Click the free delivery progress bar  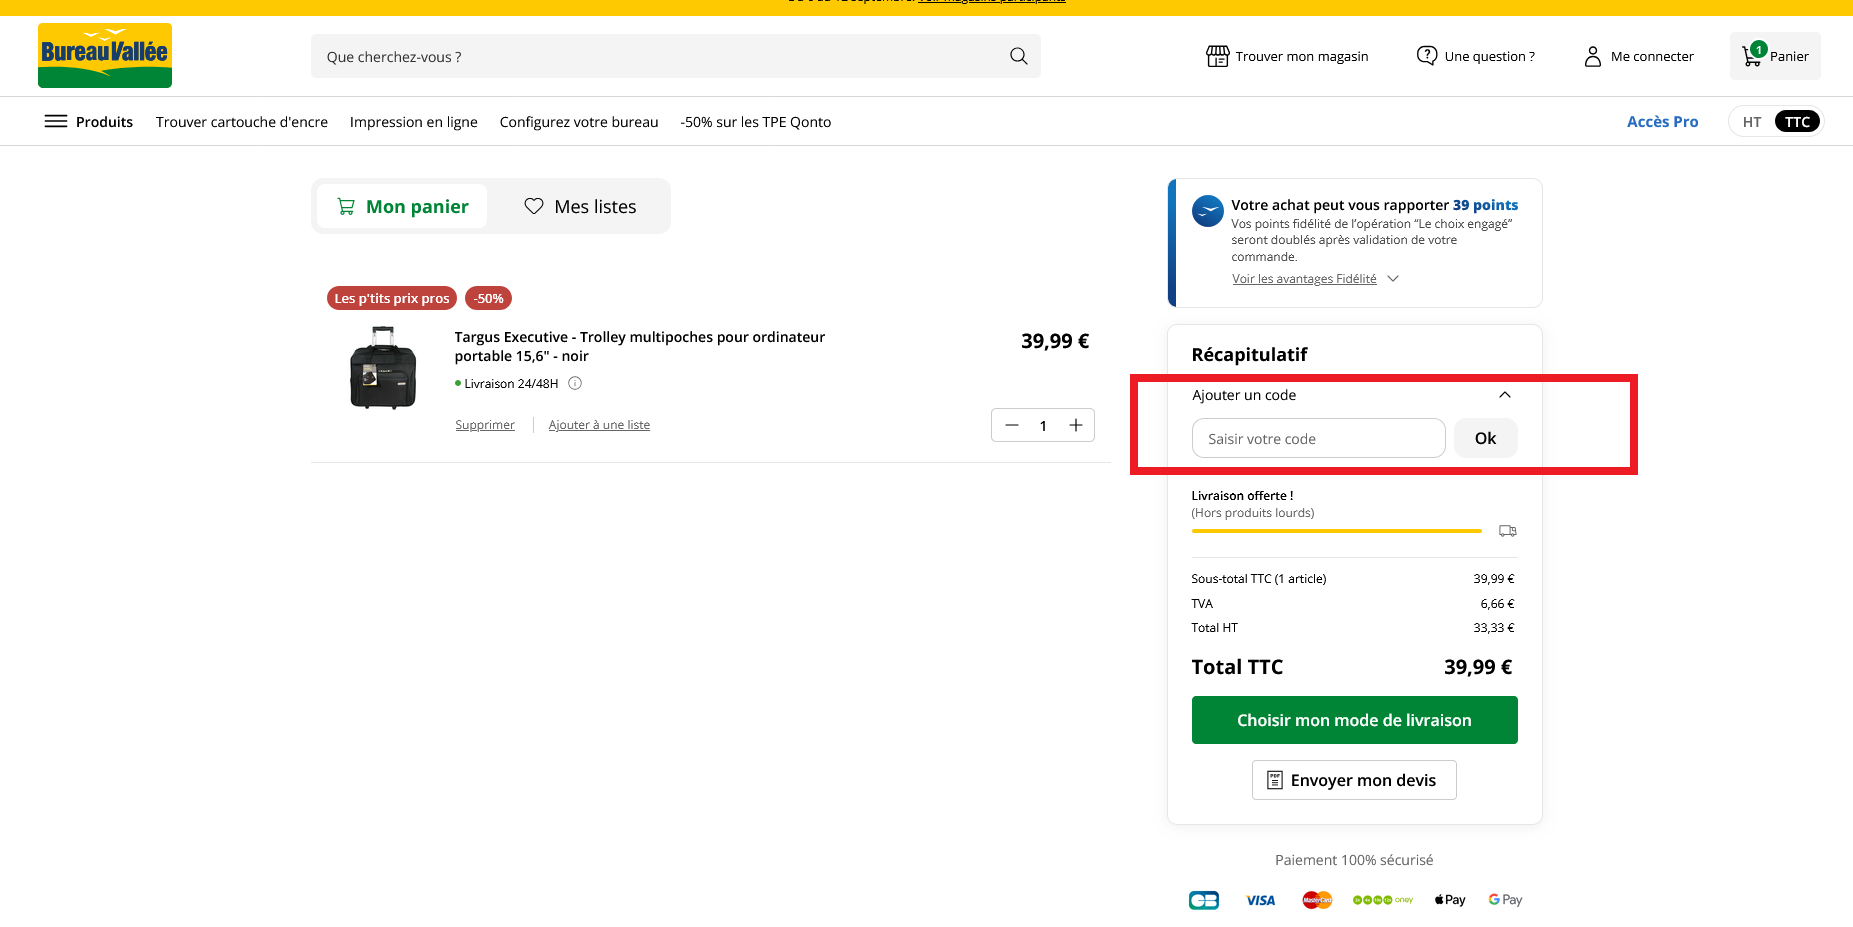pyautogui.click(x=1336, y=531)
